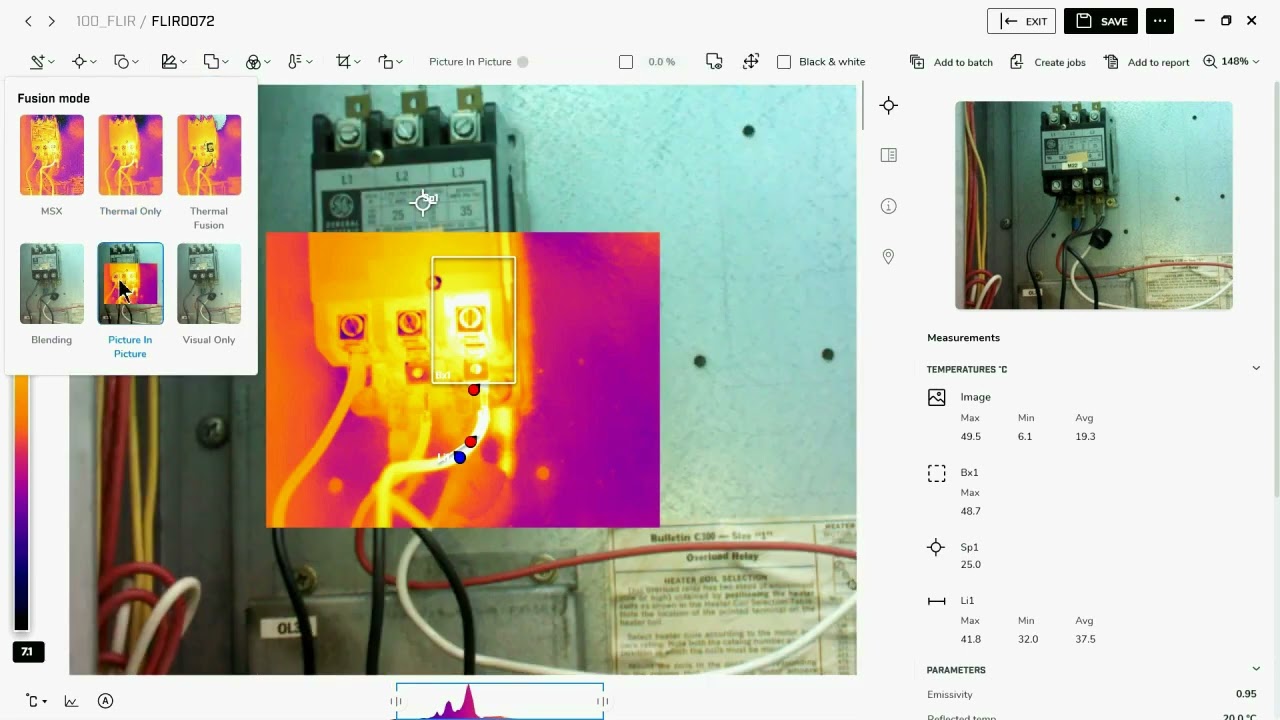Click the temperature color scale bar
The width and height of the screenshot is (1280, 720).
[x=21, y=503]
